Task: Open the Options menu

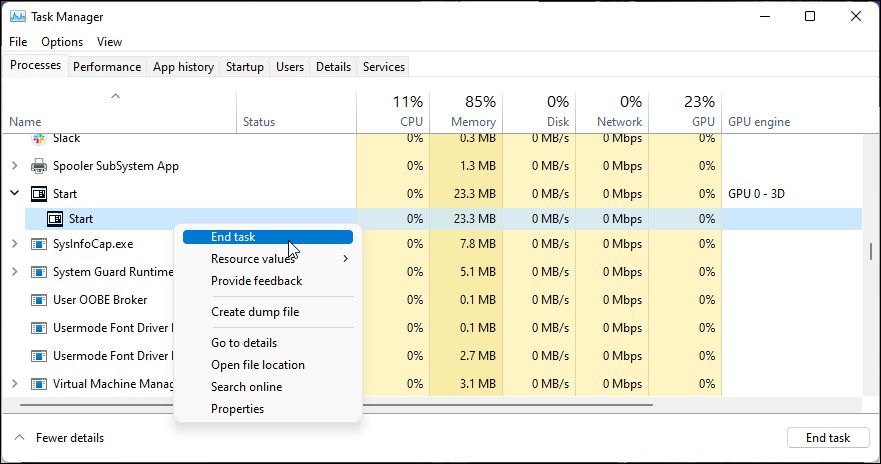Action: (x=62, y=42)
